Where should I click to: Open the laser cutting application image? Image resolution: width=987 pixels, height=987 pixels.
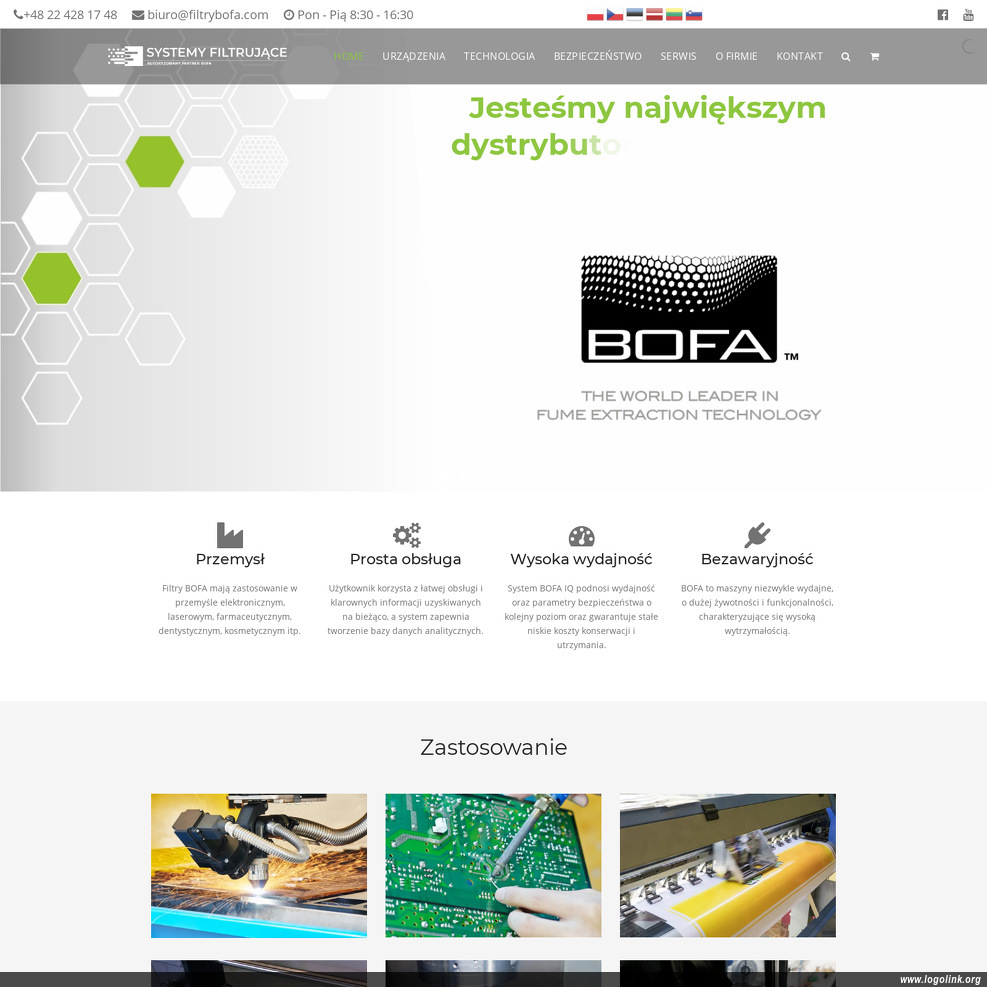point(259,866)
